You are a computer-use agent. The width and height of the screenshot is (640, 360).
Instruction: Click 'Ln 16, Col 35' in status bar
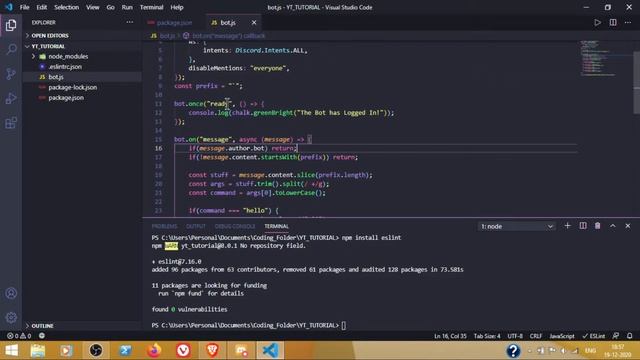[x=450, y=336]
